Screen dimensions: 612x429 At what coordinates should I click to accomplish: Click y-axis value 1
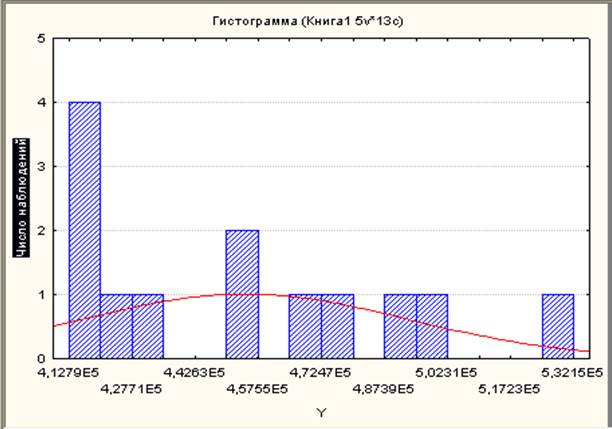(x=42, y=295)
